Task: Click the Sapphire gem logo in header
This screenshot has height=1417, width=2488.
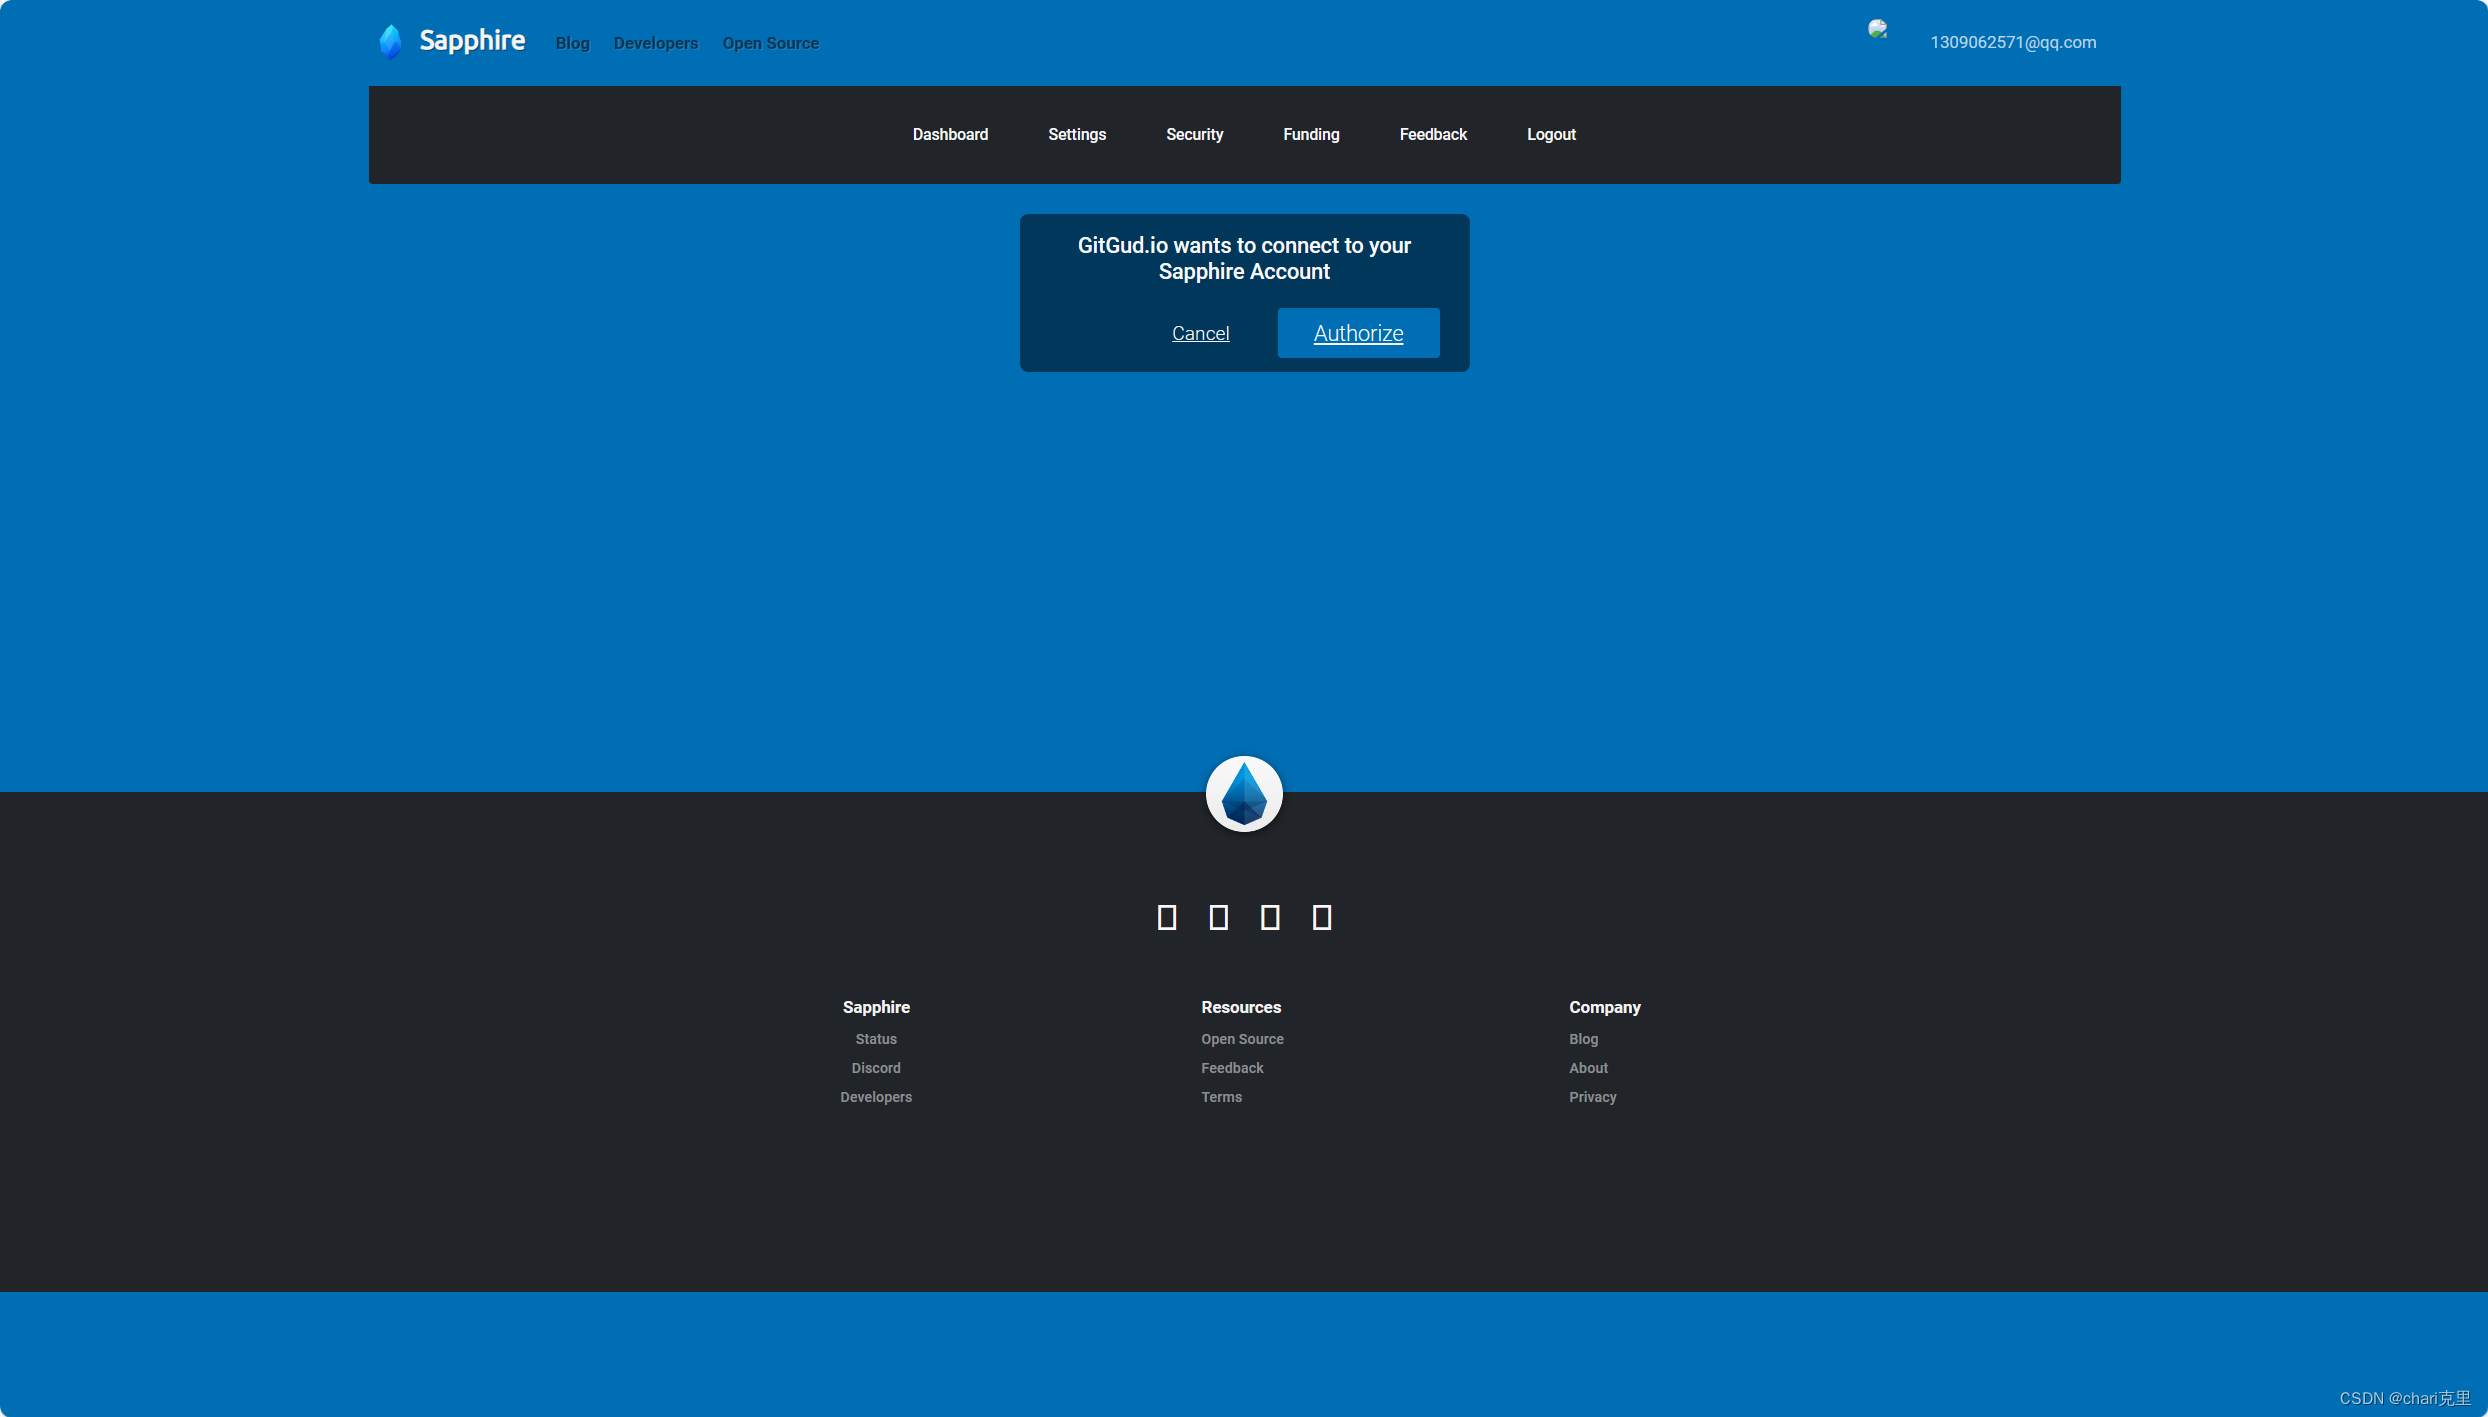Action: (x=391, y=41)
